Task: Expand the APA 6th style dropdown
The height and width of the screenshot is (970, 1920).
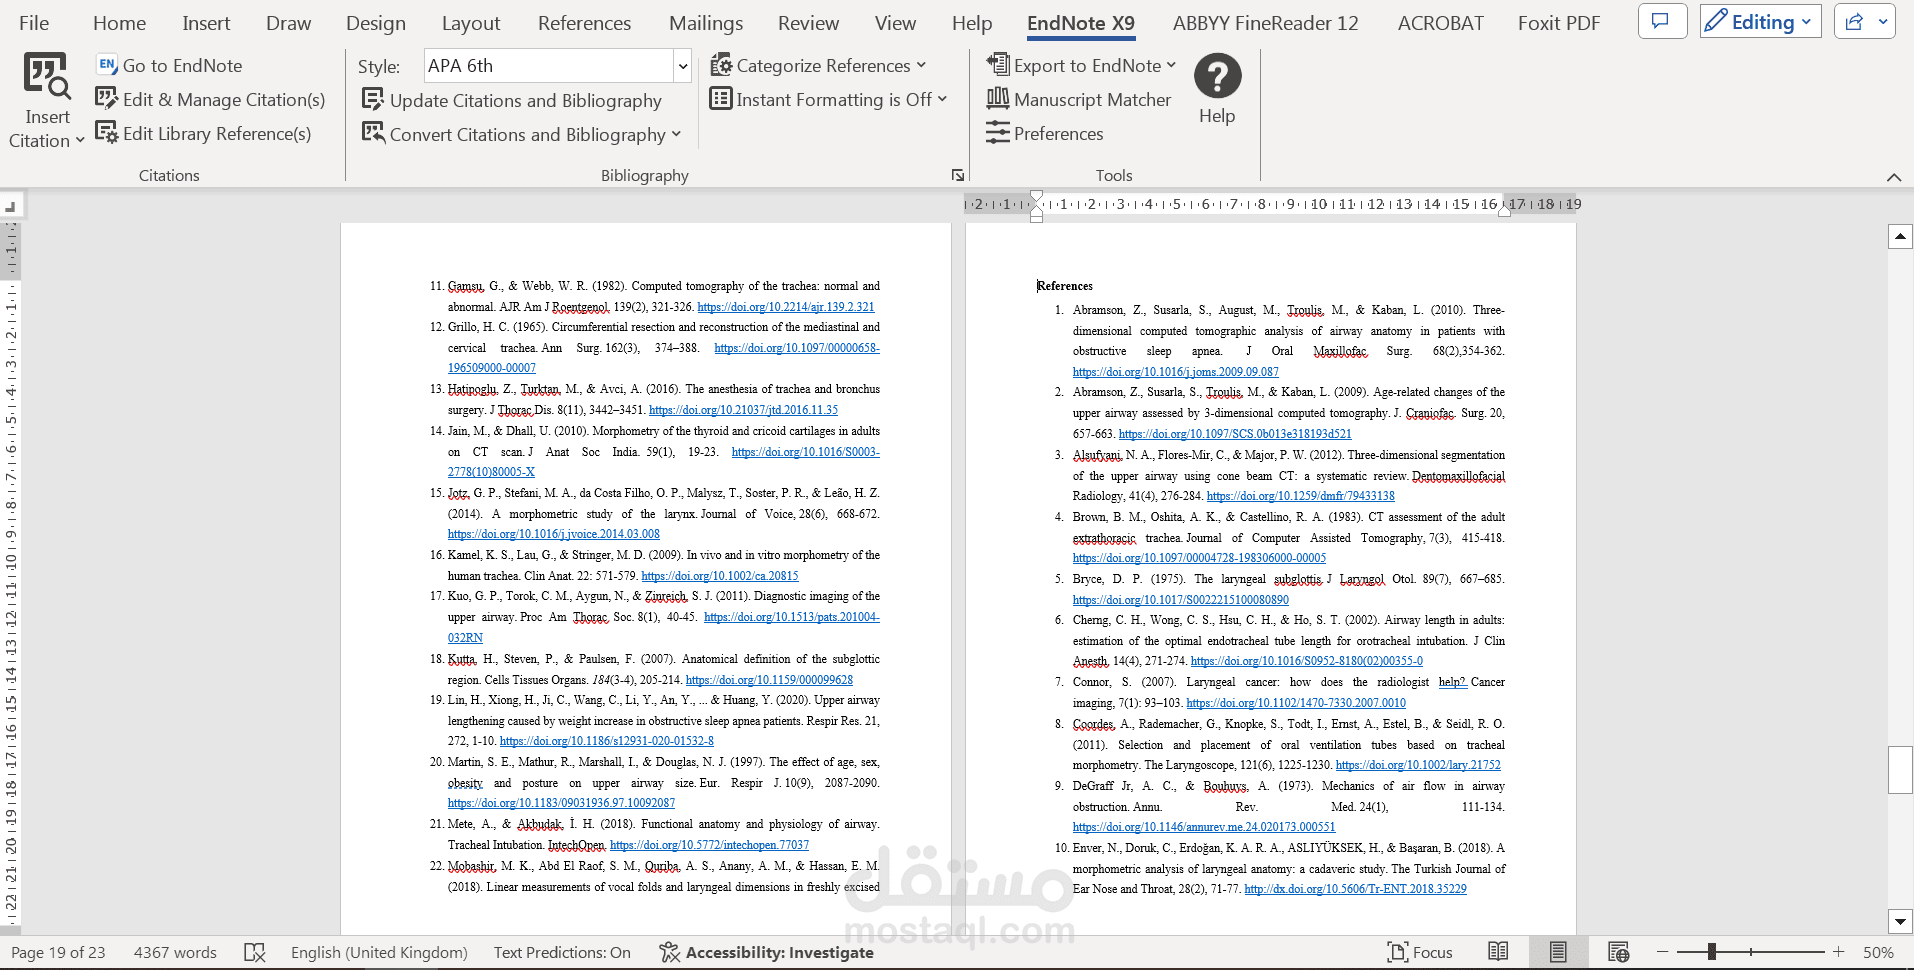Action: 683,67
